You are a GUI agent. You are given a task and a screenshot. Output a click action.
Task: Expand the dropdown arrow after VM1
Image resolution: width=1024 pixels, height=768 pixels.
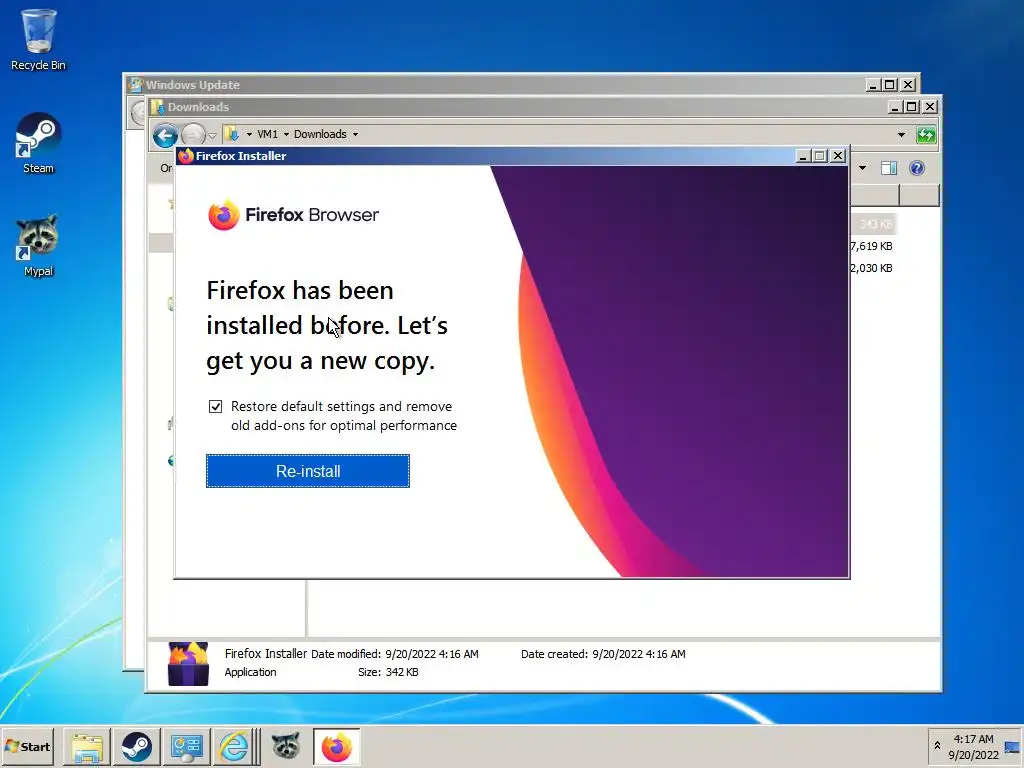[x=286, y=135]
